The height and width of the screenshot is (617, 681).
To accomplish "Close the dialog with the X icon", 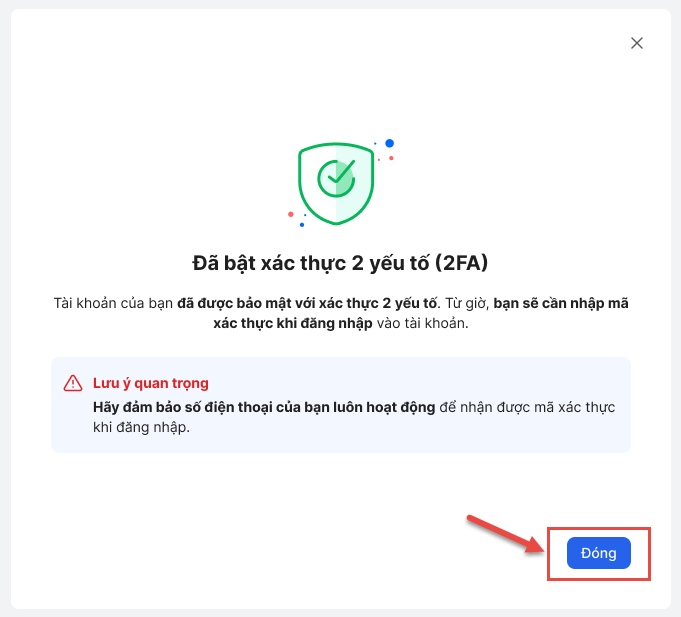I will pos(636,43).
